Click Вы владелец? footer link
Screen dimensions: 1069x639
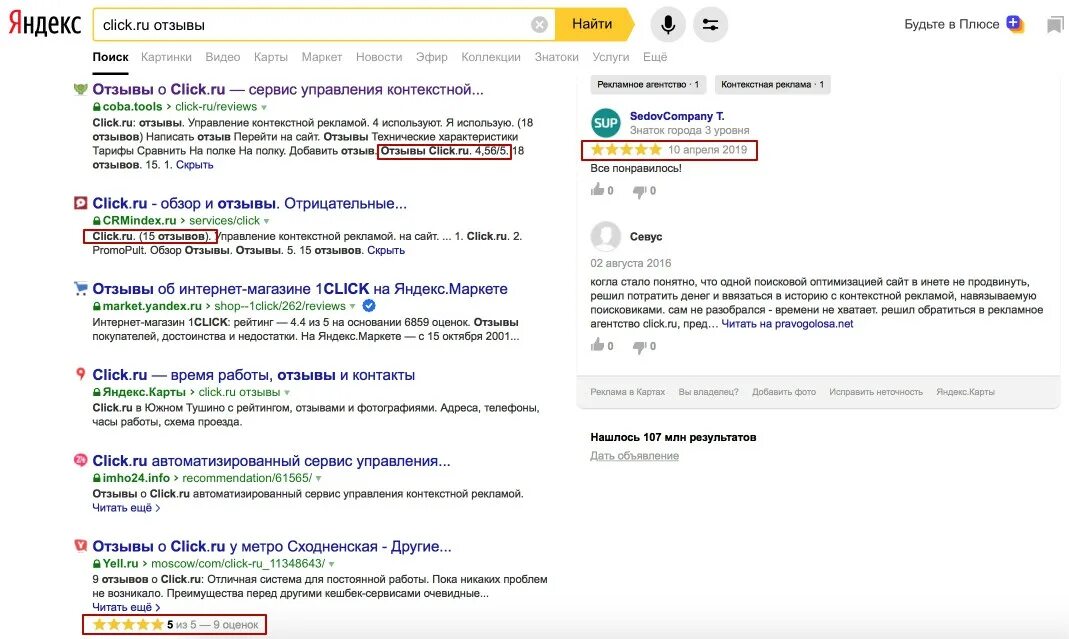(x=708, y=392)
